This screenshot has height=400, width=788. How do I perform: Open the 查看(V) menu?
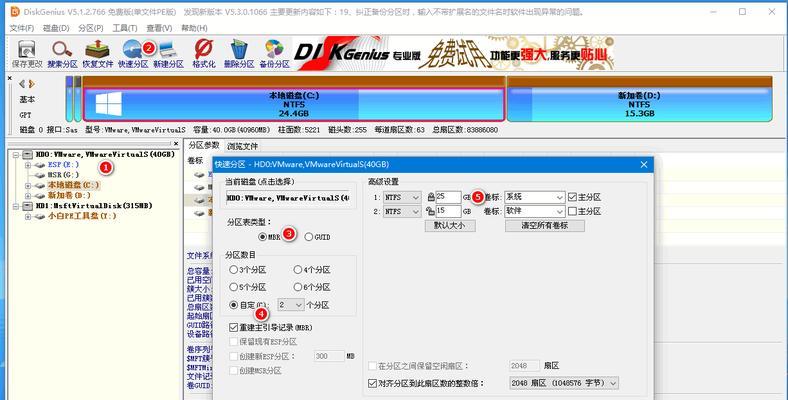pos(159,28)
